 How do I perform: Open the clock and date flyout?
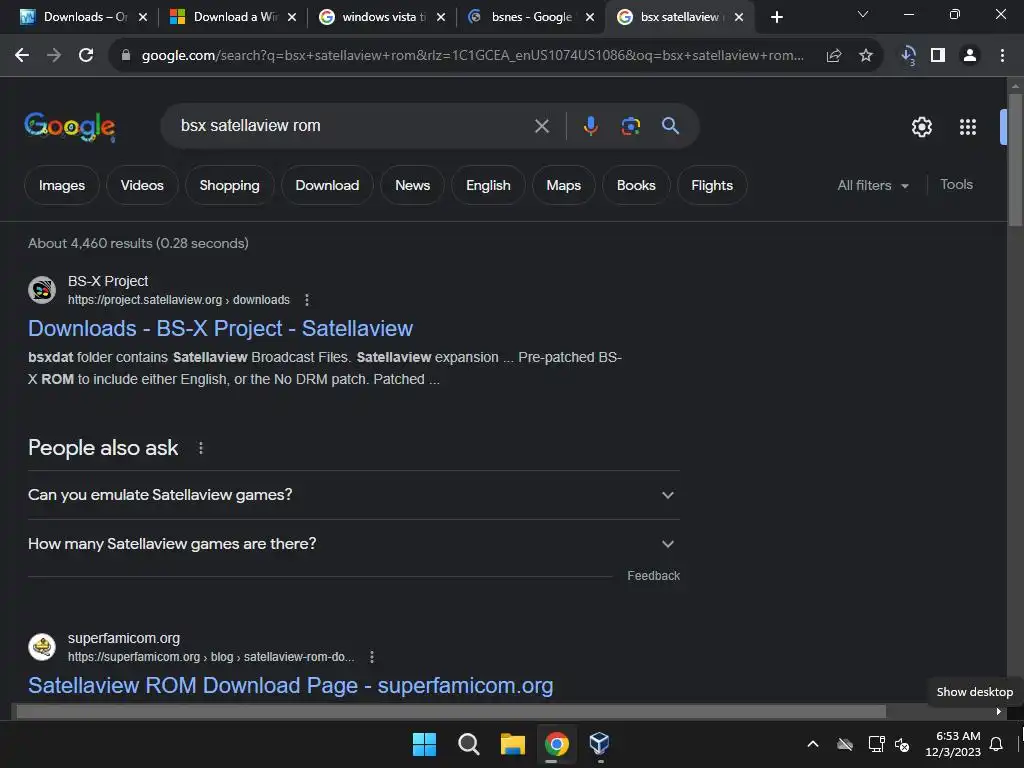coord(953,744)
